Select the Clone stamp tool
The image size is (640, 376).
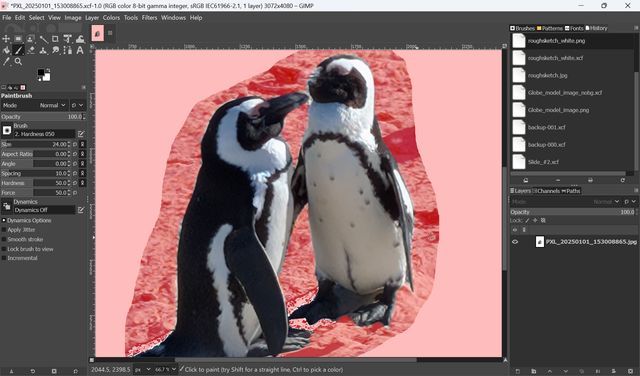(43, 50)
